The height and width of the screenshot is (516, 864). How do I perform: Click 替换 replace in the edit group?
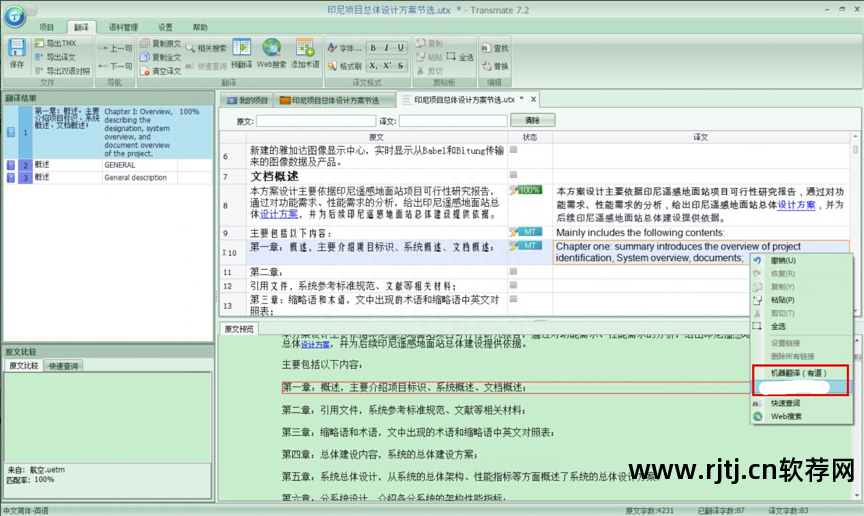tap(495, 66)
